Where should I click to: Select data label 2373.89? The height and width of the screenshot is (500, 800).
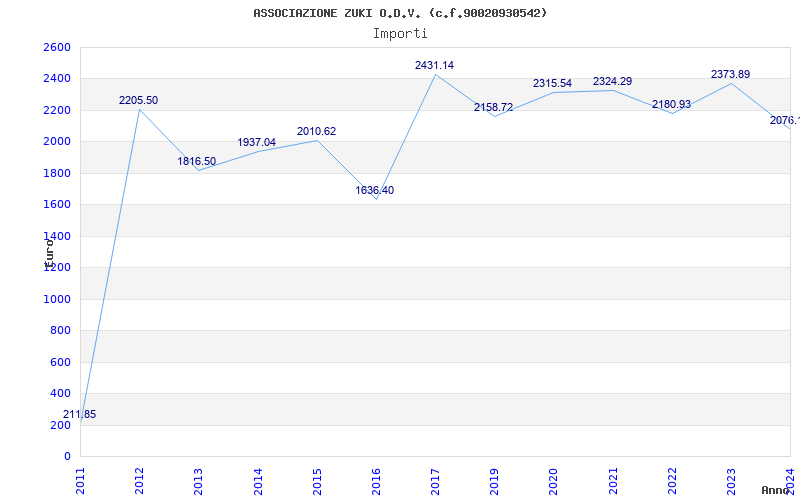pyautogui.click(x=730, y=74)
